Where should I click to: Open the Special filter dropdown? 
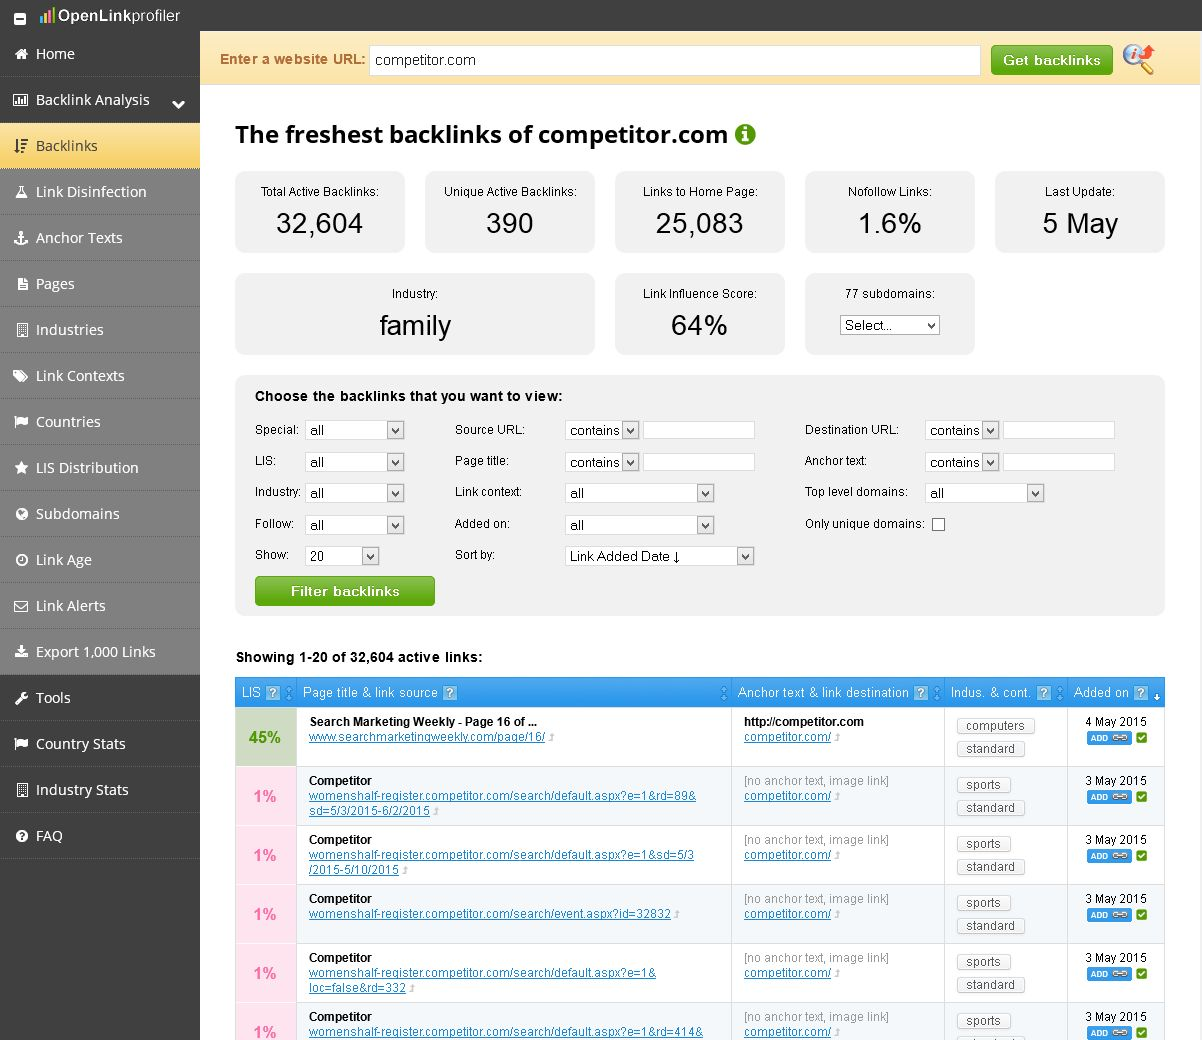(355, 430)
